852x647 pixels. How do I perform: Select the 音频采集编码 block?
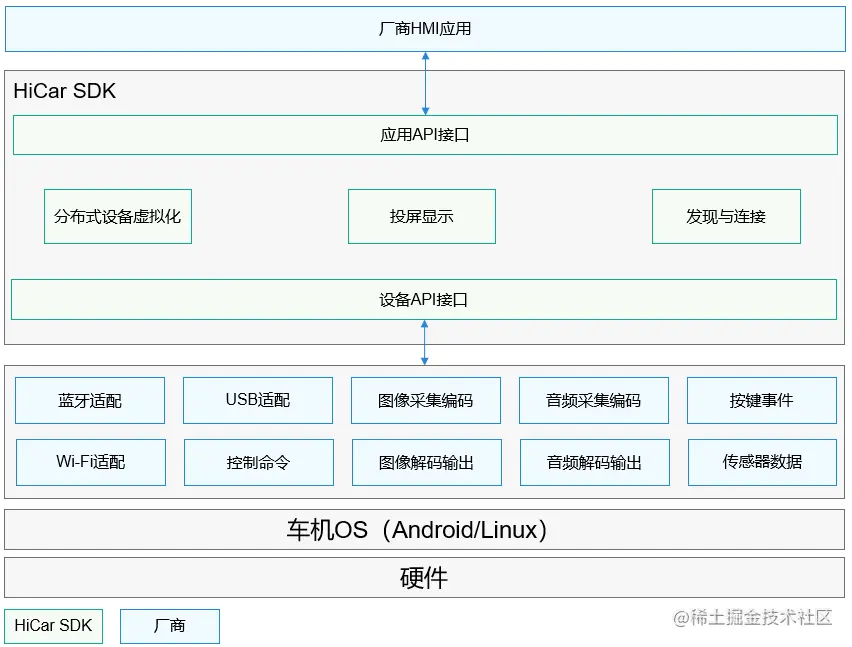click(594, 400)
